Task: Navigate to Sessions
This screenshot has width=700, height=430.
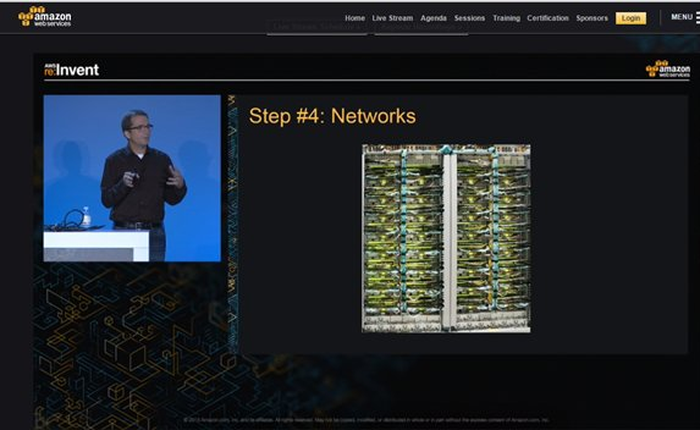Action: click(470, 18)
